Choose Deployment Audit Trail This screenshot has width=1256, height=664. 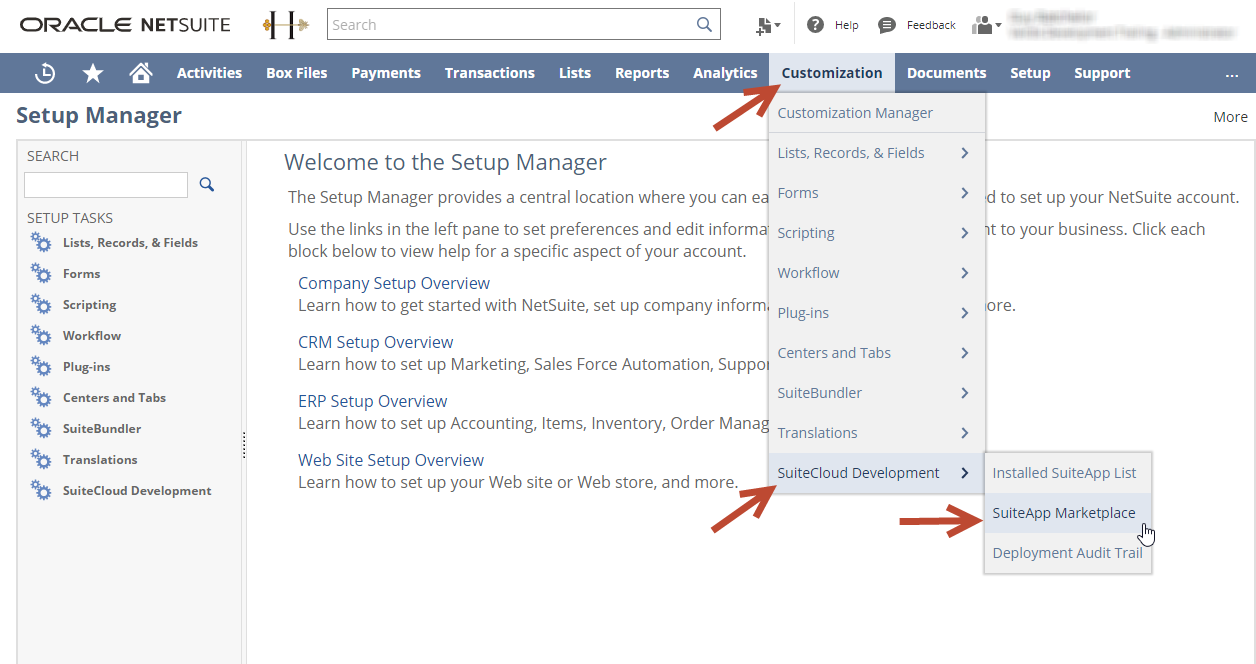(1068, 553)
